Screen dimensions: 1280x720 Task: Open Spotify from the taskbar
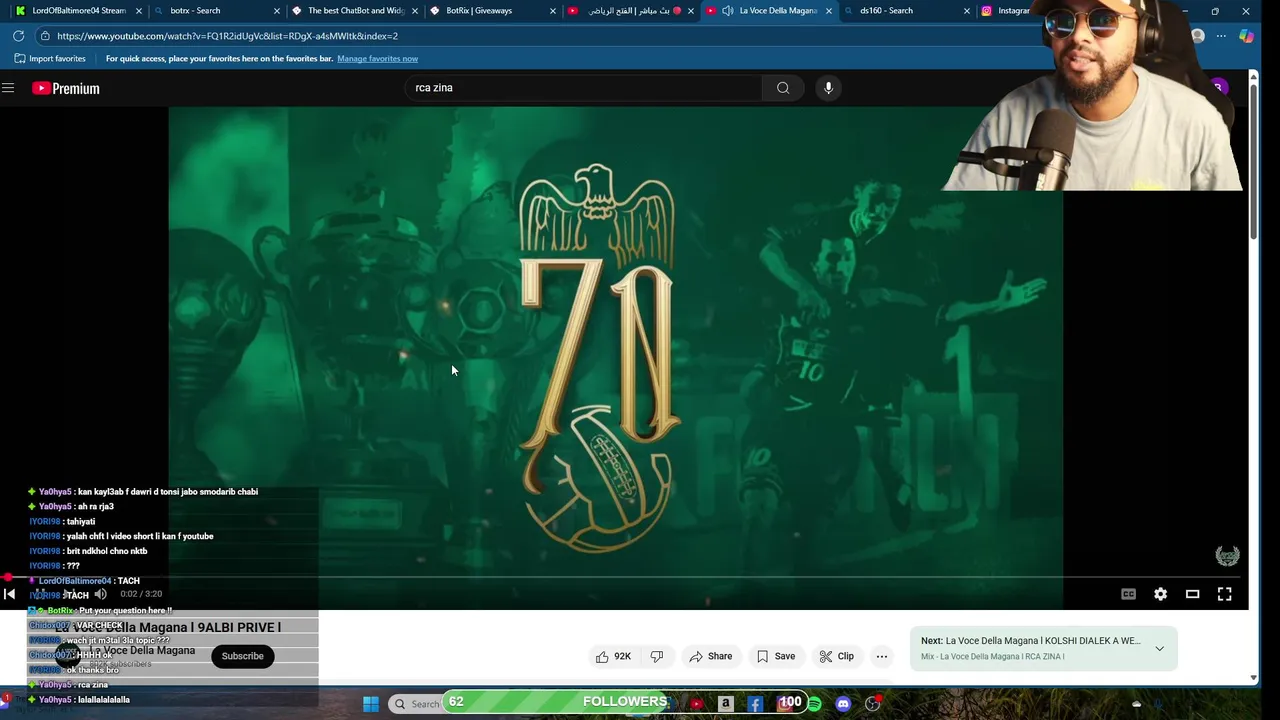[x=814, y=704]
